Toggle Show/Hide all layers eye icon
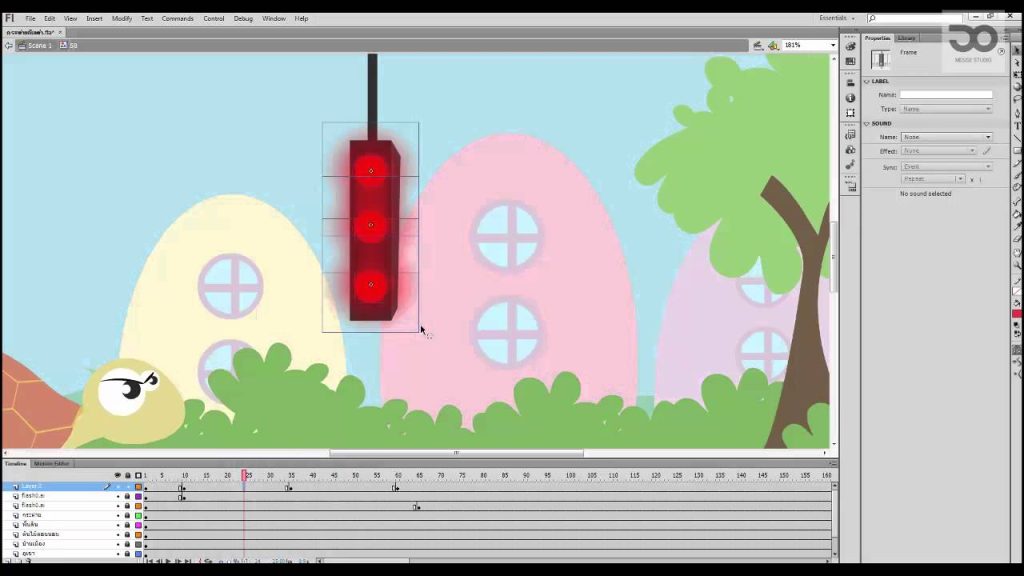1024x576 pixels. tap(118, 475)
